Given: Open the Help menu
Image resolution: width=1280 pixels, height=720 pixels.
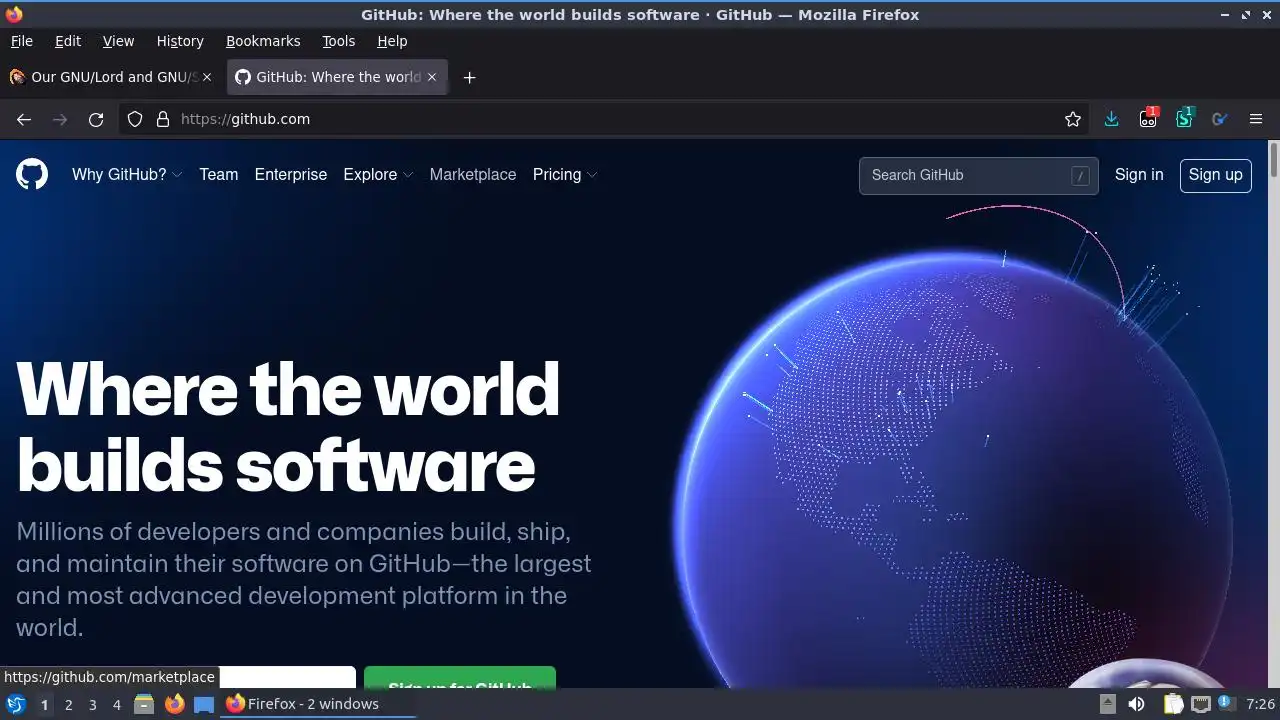Looking at the screenshot, I should 392,41.
